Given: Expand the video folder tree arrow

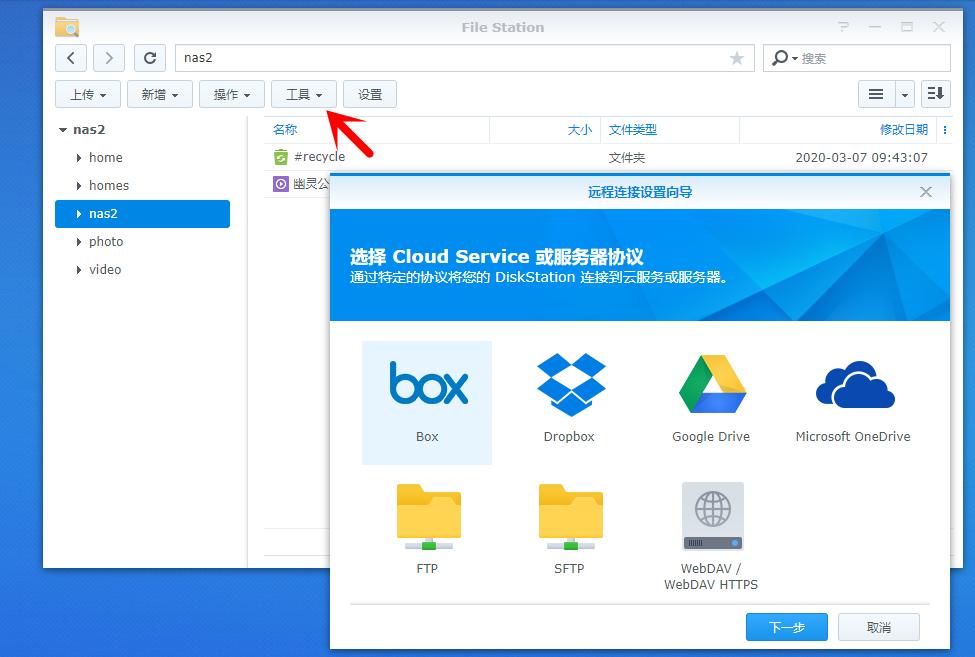Looking at the screenshot, I should pos(78,270).
